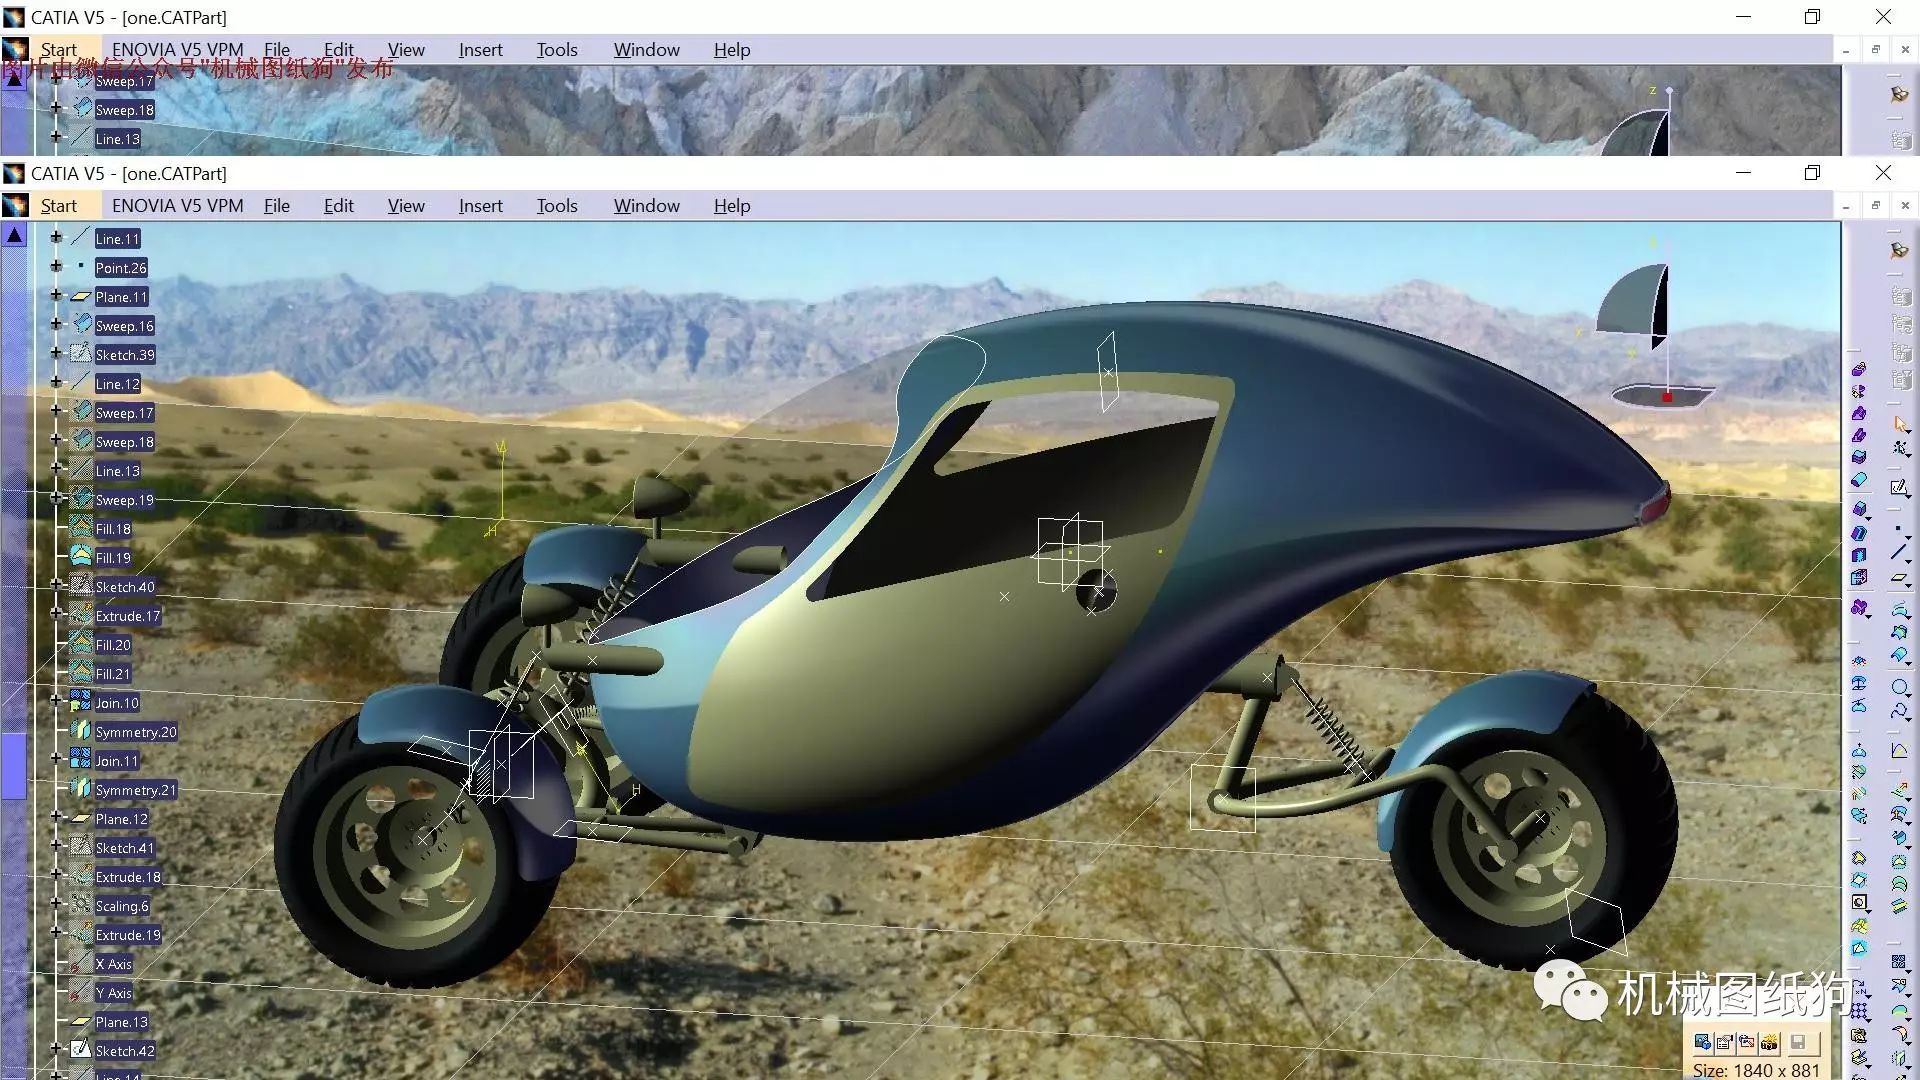Expand the Join.10 tree node
Viewport: 1920px width, 1080px height.
click(56, 702)
